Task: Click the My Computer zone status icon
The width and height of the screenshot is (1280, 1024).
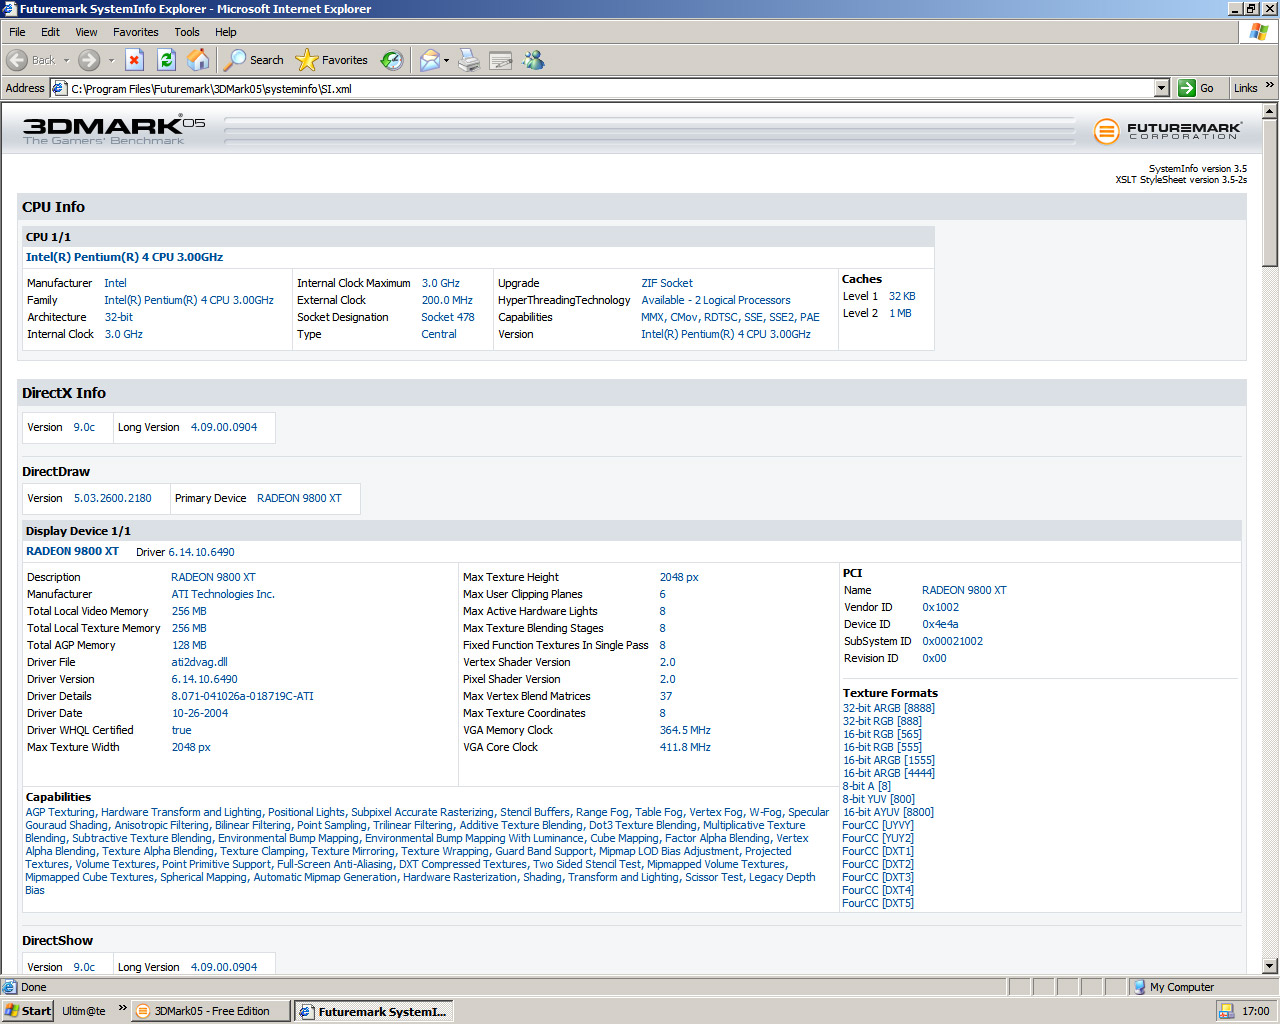Action: (1139, 987)
